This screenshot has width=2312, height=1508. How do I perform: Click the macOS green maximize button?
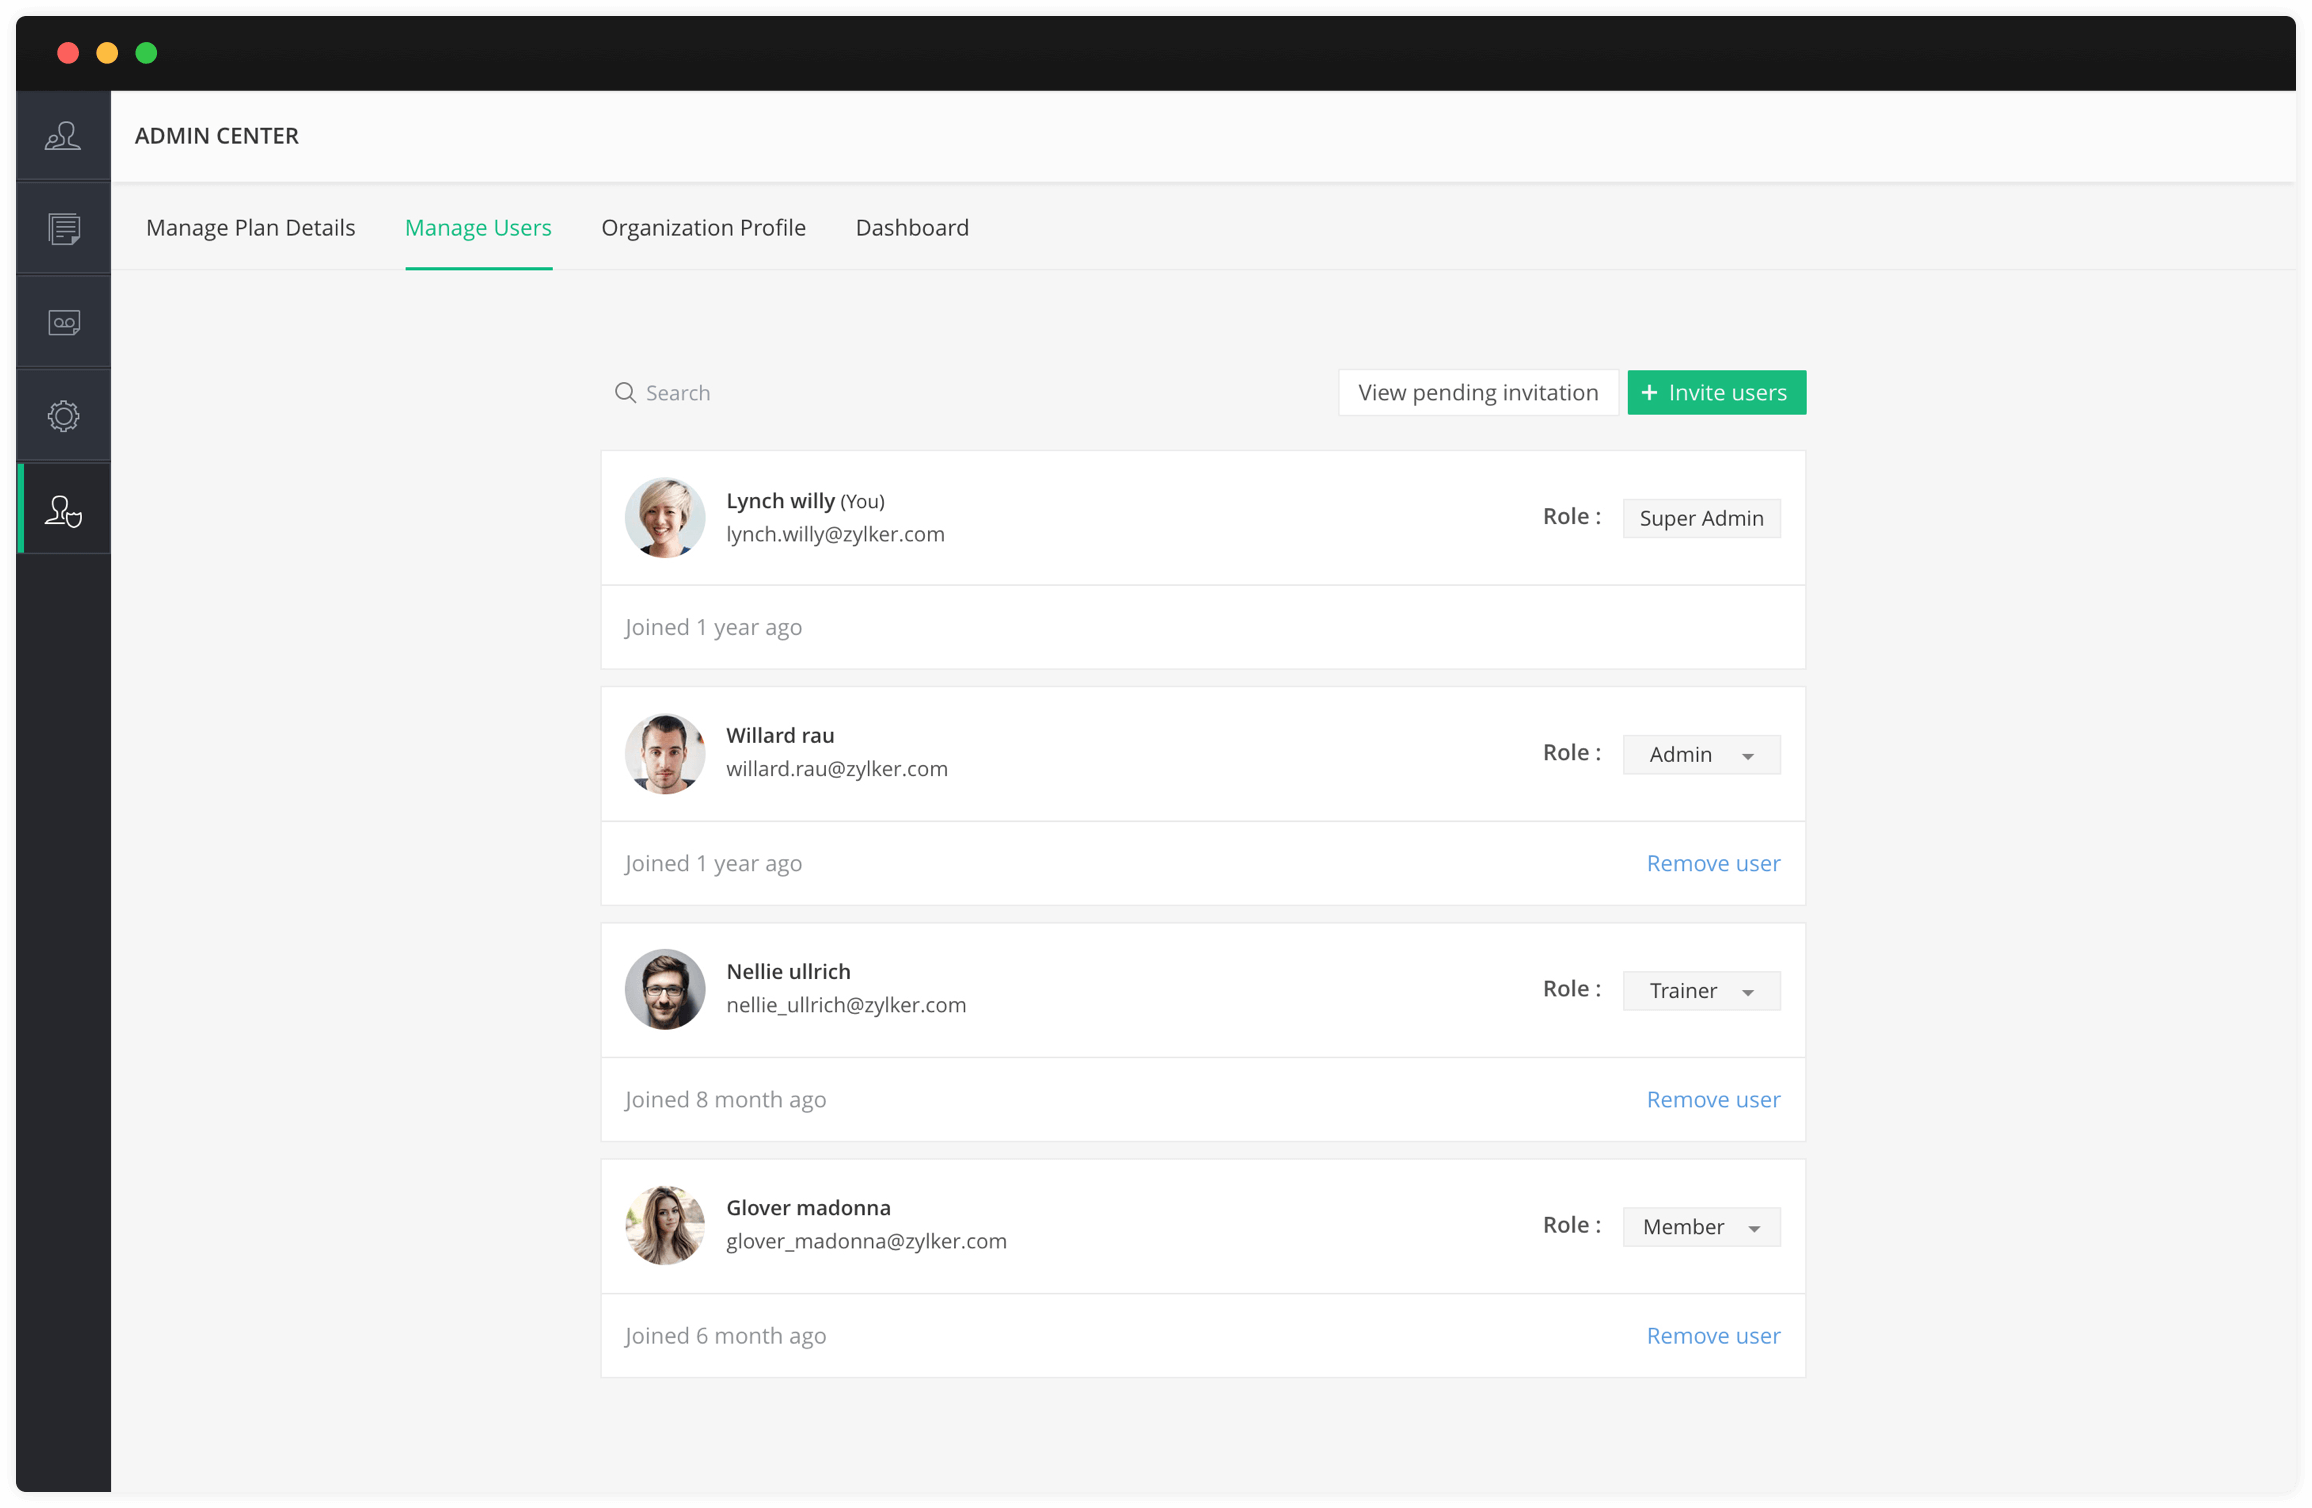146,53
